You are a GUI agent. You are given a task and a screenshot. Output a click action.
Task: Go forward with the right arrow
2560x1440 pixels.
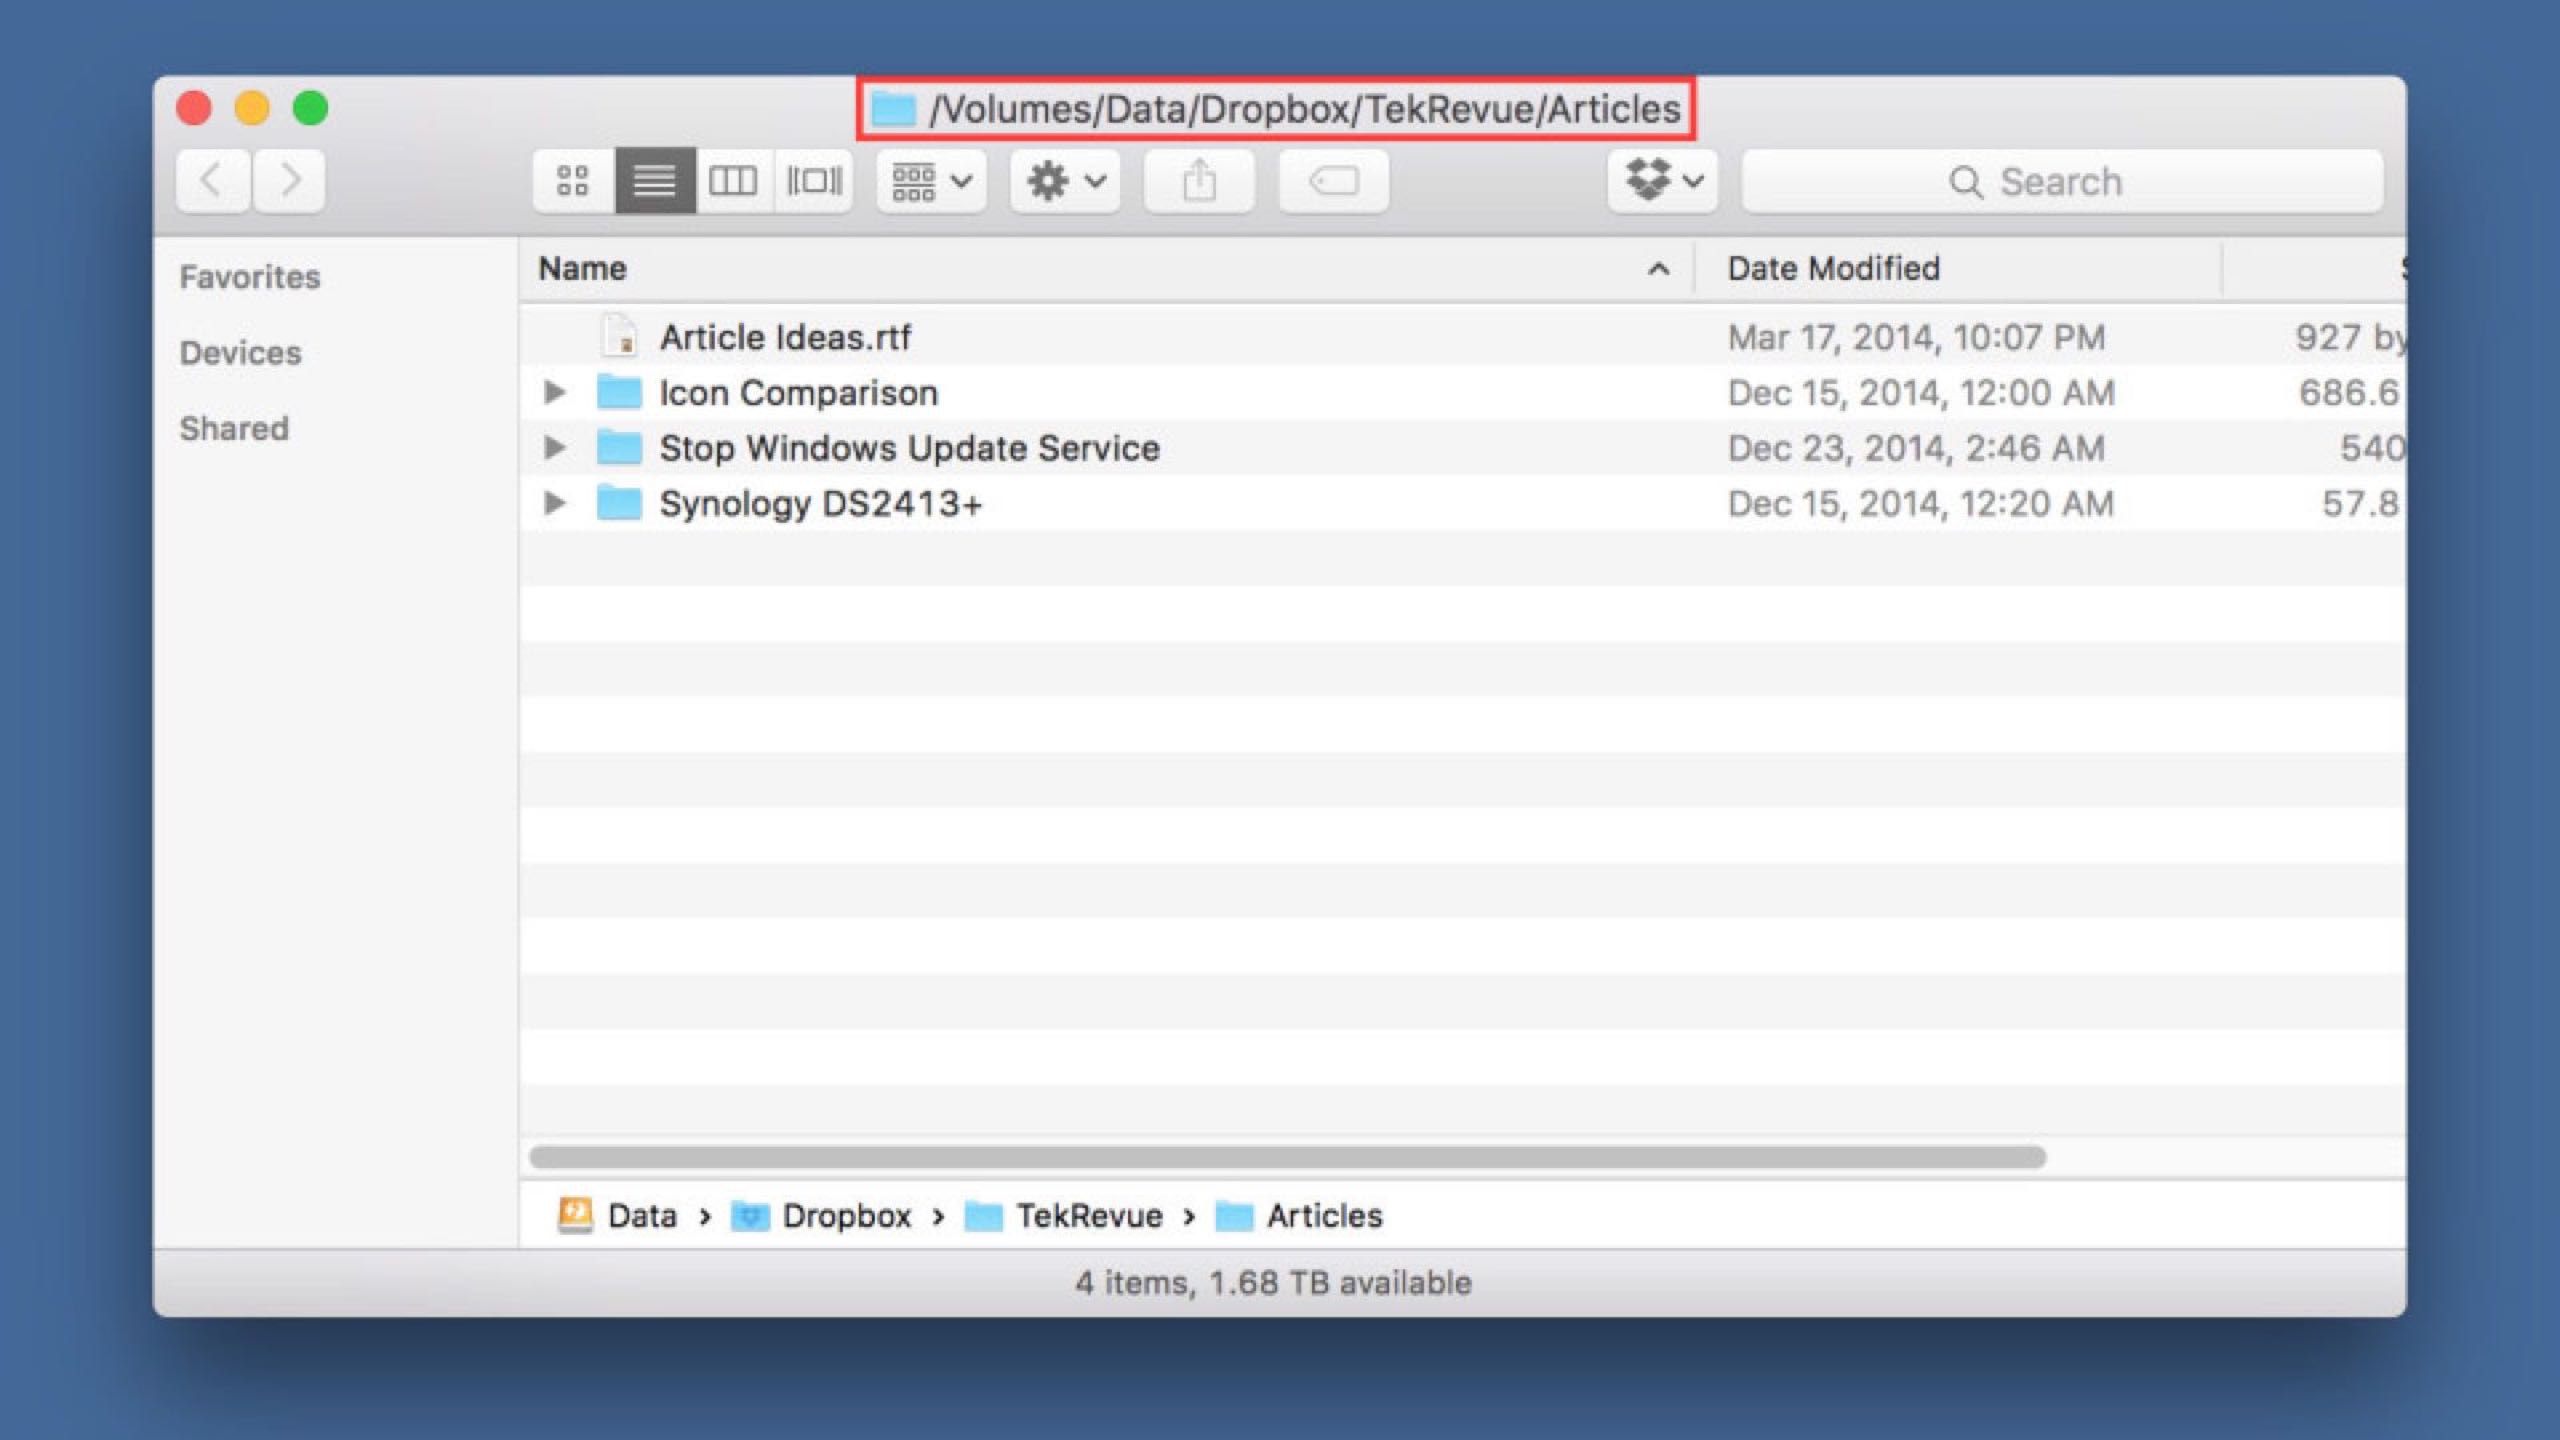click(x=290, y=181)
